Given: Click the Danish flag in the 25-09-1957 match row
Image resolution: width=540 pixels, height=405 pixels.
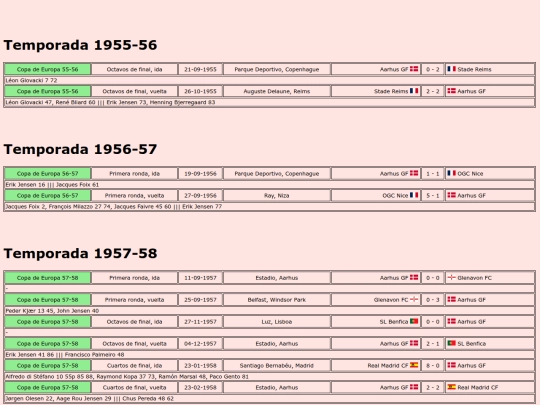Looking at the screenshot, I should (451, 300).
